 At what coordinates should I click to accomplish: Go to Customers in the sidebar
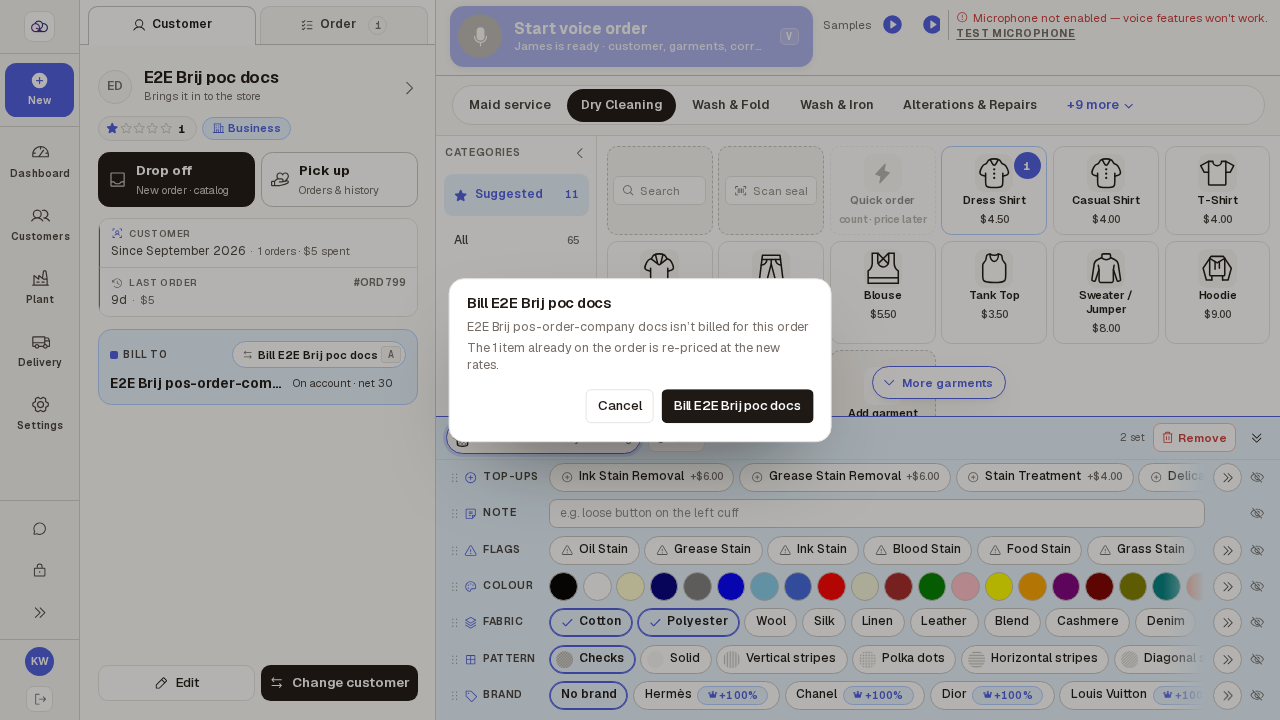coord(40,225)
